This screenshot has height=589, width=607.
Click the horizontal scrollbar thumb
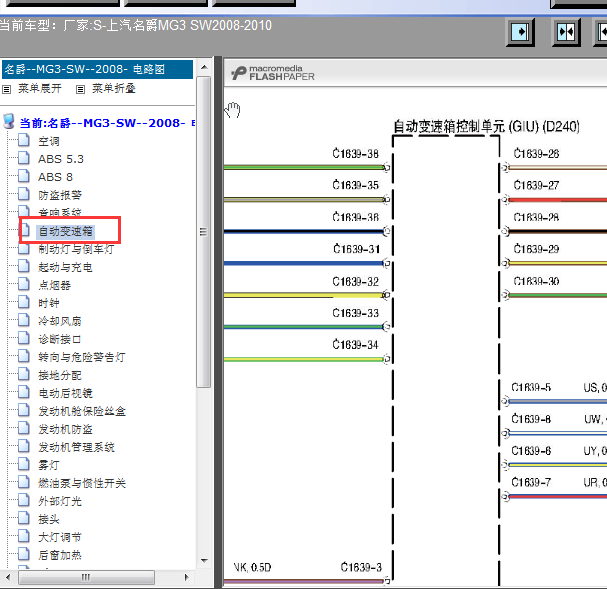(x=86, y=577)
